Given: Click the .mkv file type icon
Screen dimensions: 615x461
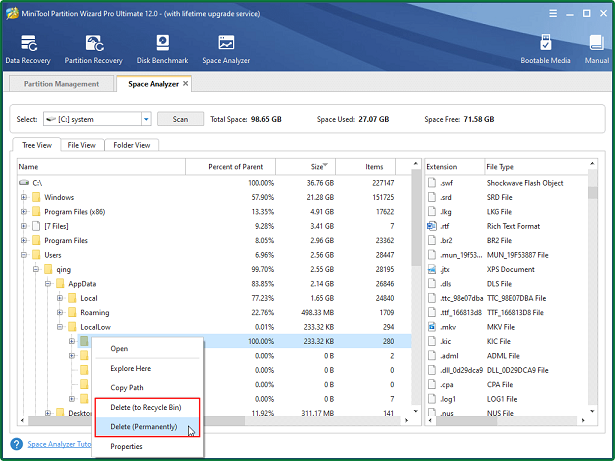Looking at the screenshot, I should [432, 327].
